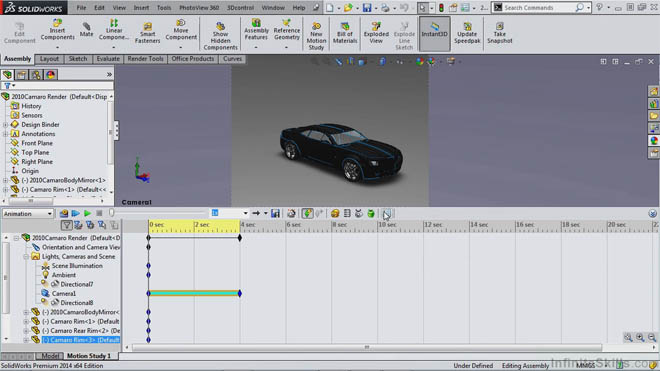This screenshot has height=371, width=660.
Task: Click the Exploded View tool
Action: 376,33
